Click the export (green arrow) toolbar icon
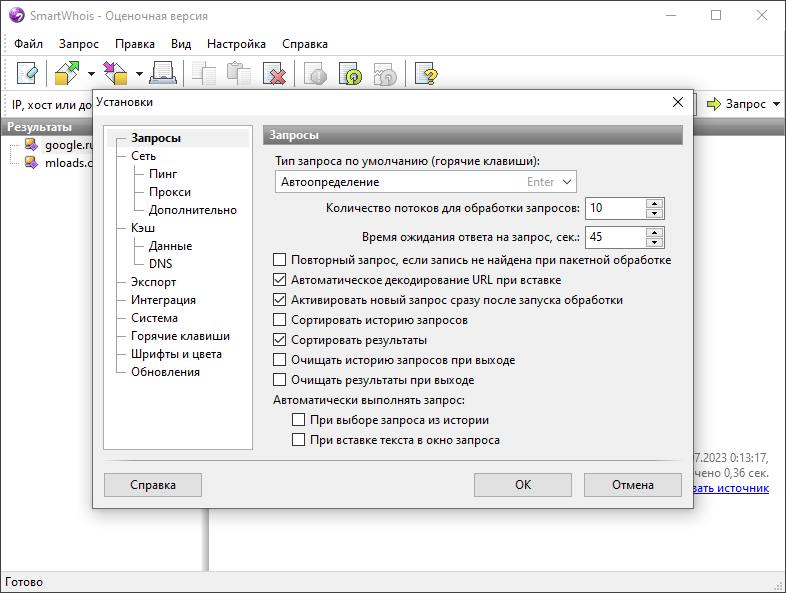This screenshot has width=786, height=593. click(68, 73)
